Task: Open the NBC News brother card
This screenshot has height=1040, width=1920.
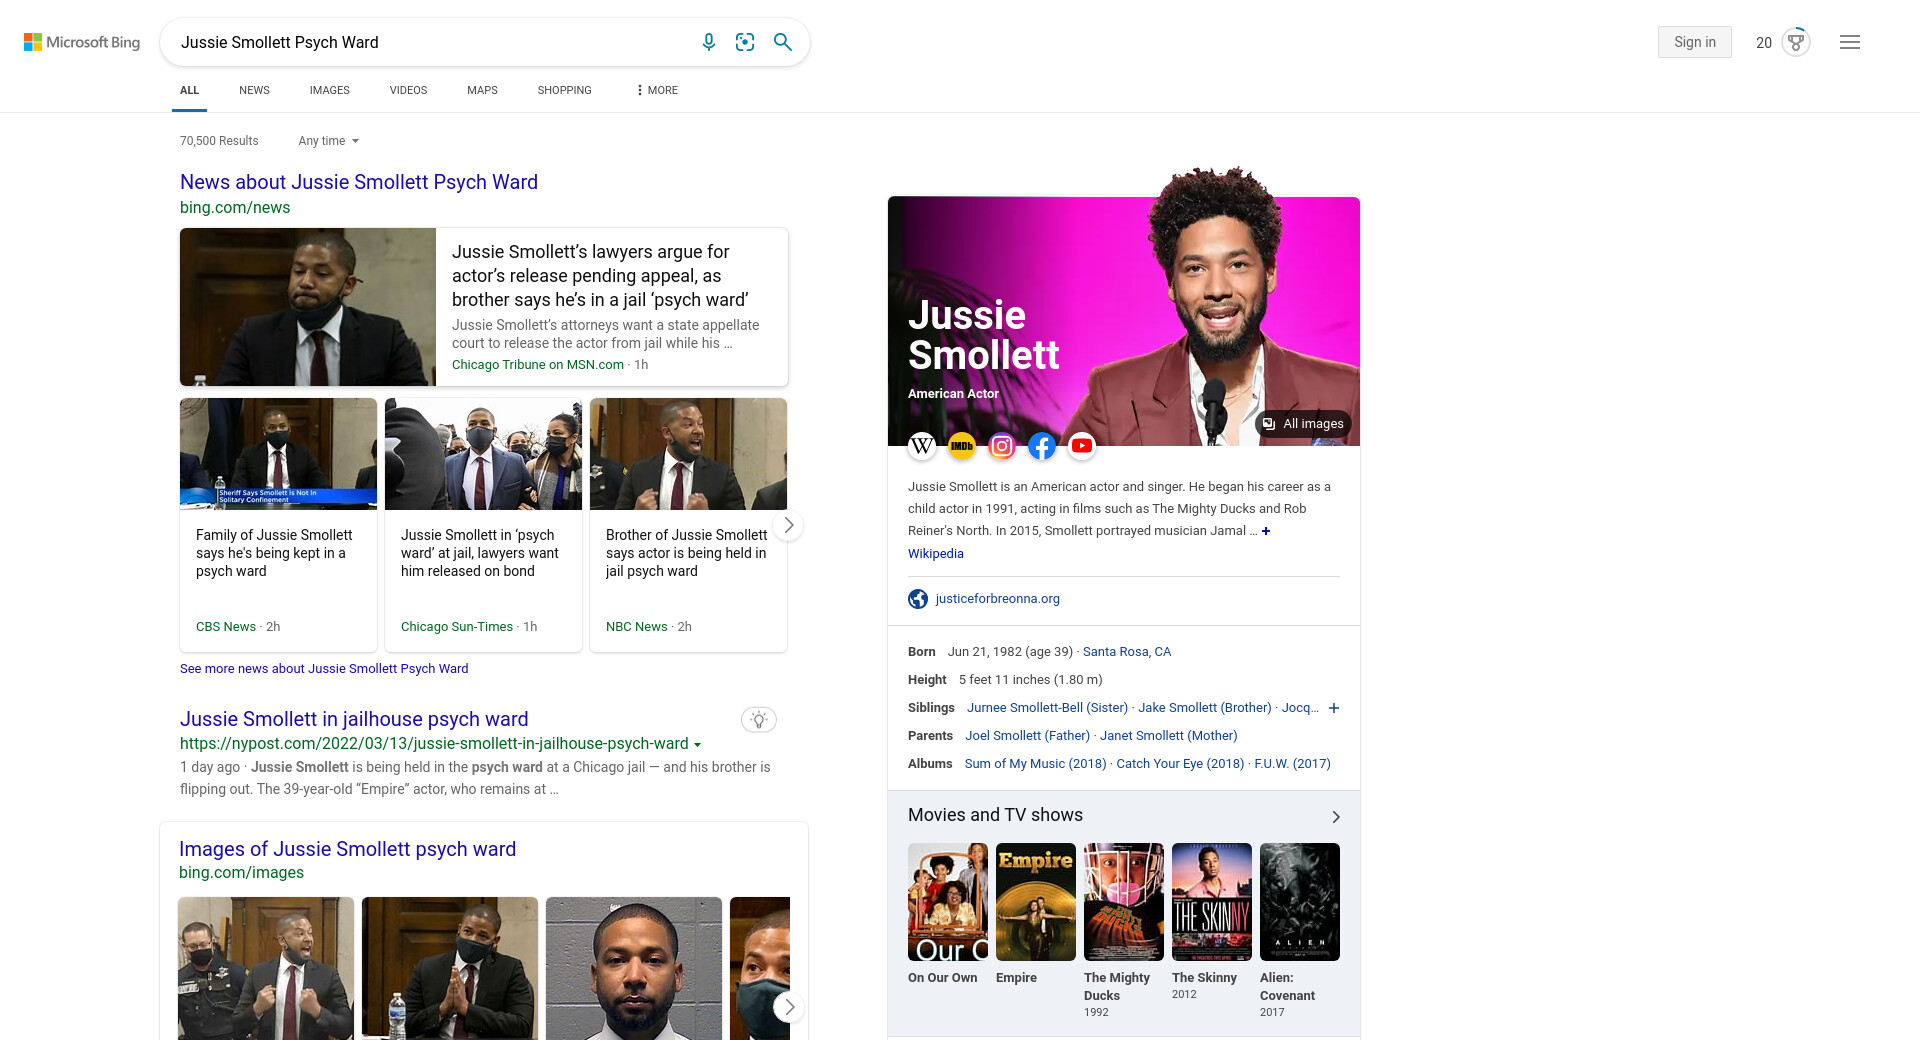Action: point(688,525)
